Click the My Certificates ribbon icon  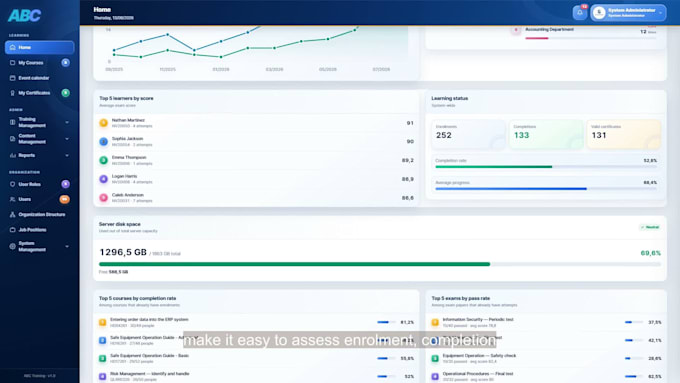pos(13,93)
